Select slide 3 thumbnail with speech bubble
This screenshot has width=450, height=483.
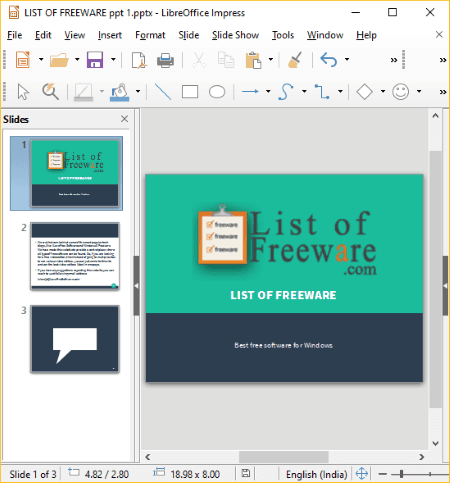pyautogui.click(x=75, y=339)
